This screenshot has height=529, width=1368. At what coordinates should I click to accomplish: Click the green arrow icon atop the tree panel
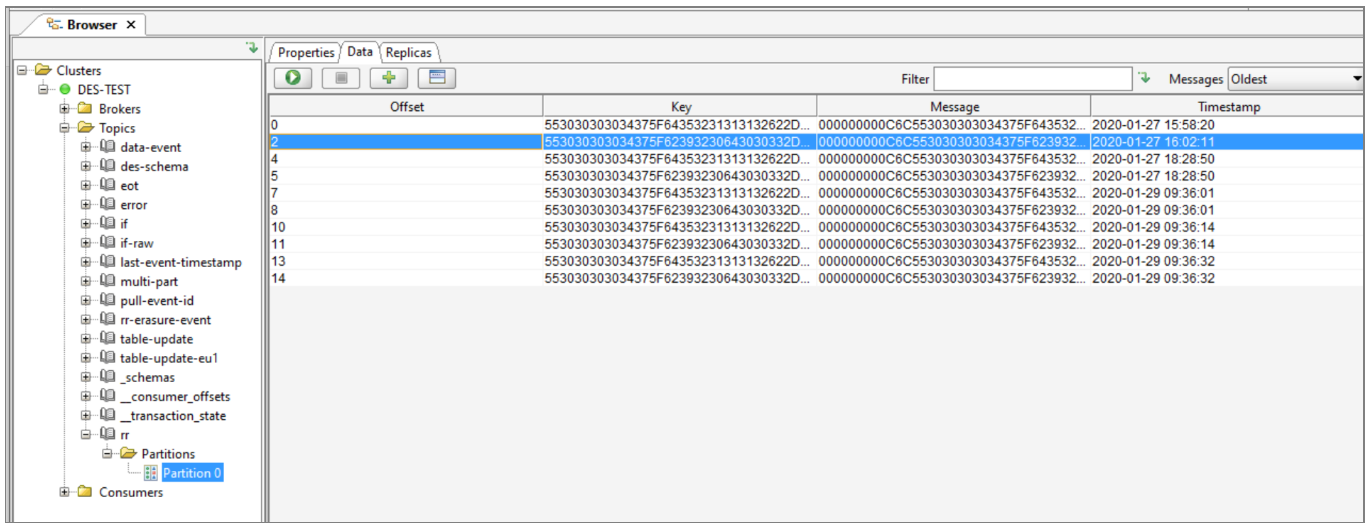(252, 48)
